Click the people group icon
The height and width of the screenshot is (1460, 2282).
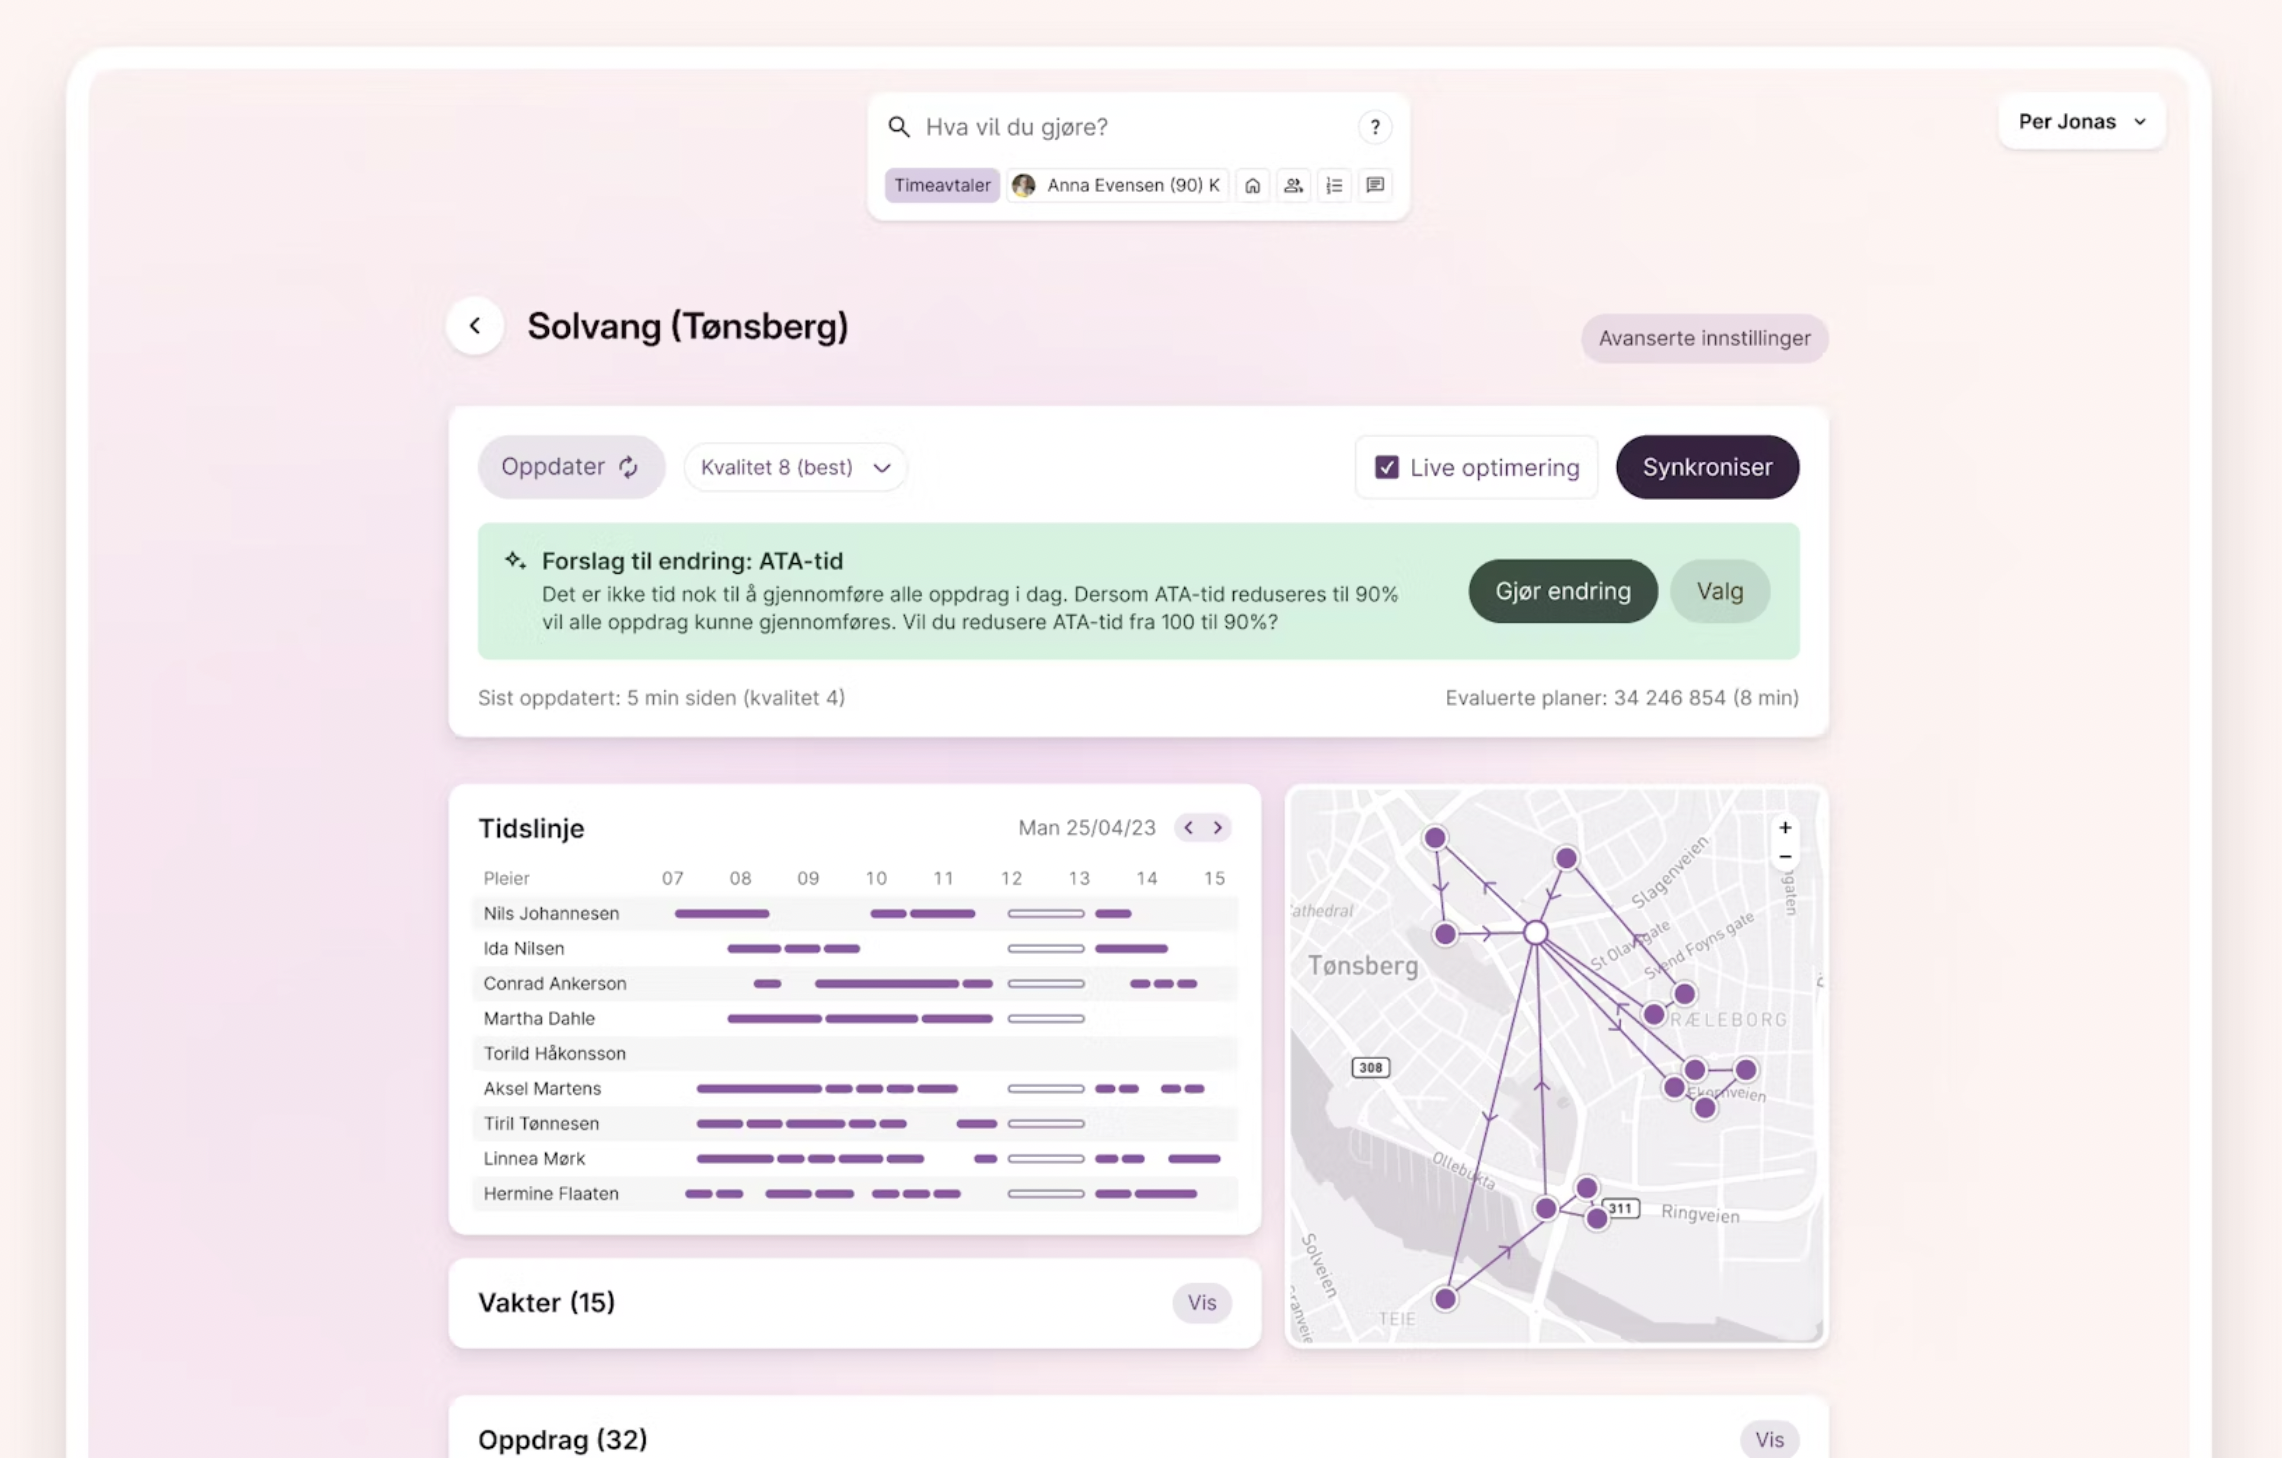pos(1293,186)
